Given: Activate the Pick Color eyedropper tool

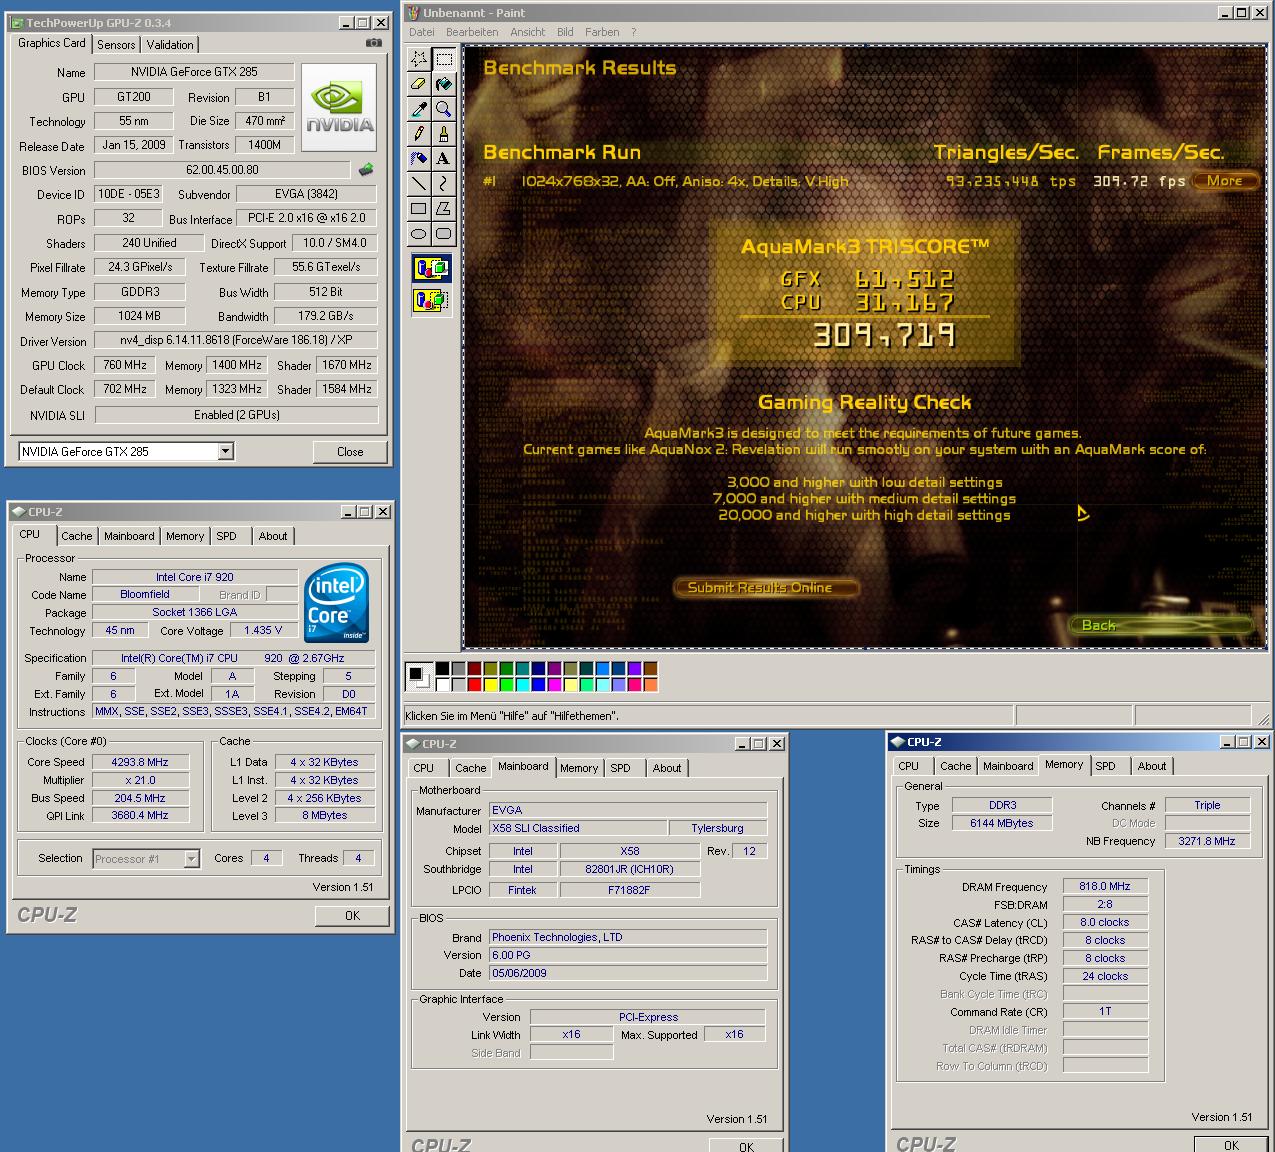Looking at the screenshot, I should (x=419, y=109).
